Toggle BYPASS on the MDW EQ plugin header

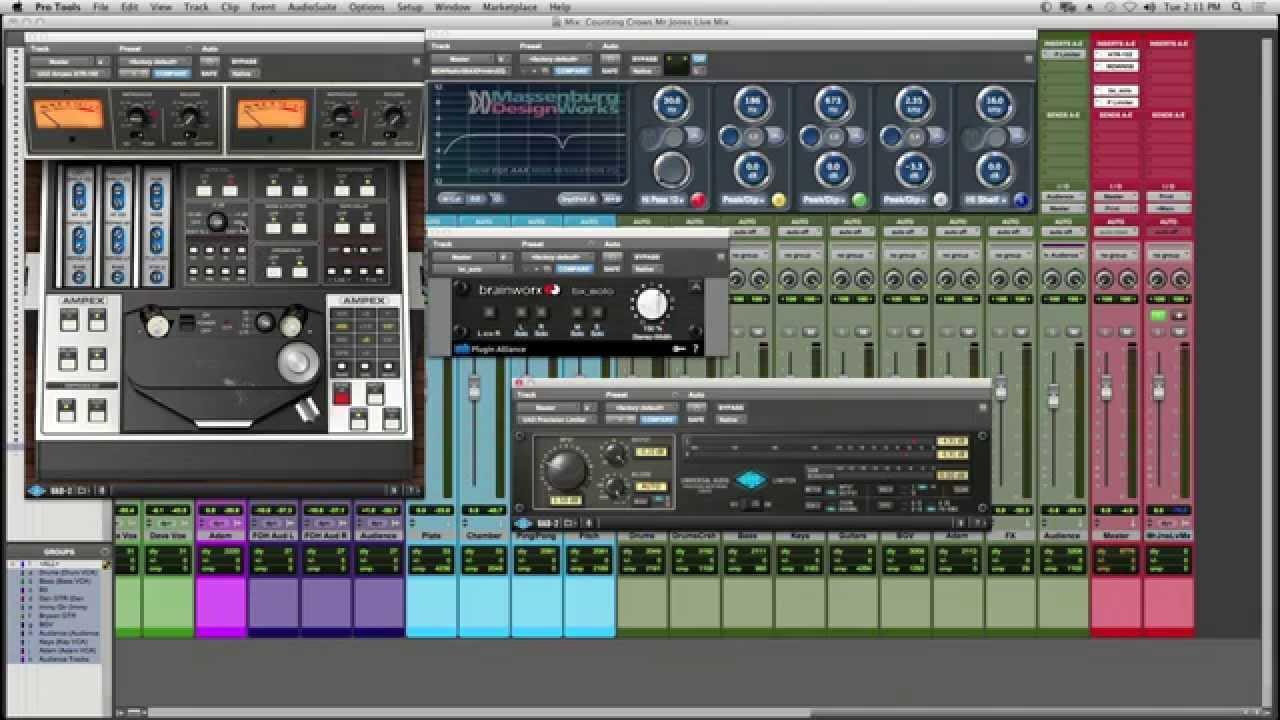click(645, 59)
